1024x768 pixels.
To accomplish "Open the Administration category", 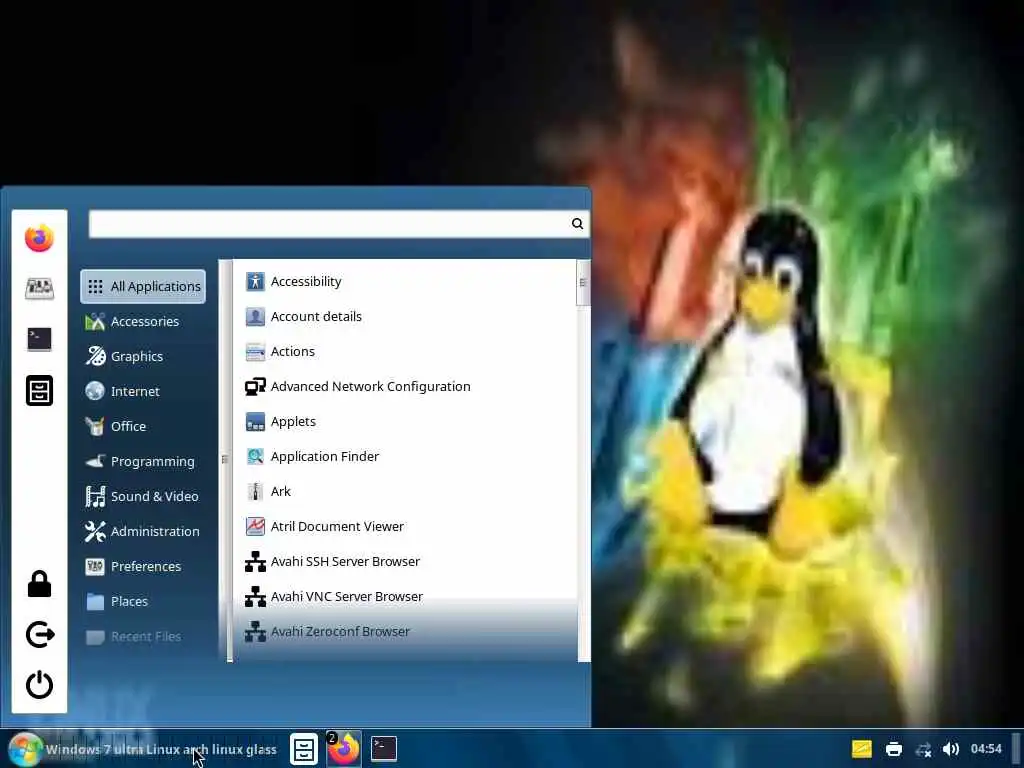I will pyautogui.click(x=143, y=531).
